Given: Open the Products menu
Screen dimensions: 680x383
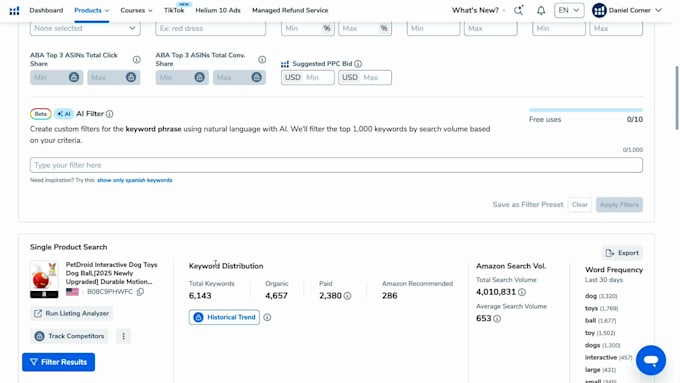Looking at the screenshot, I should 92,10.
